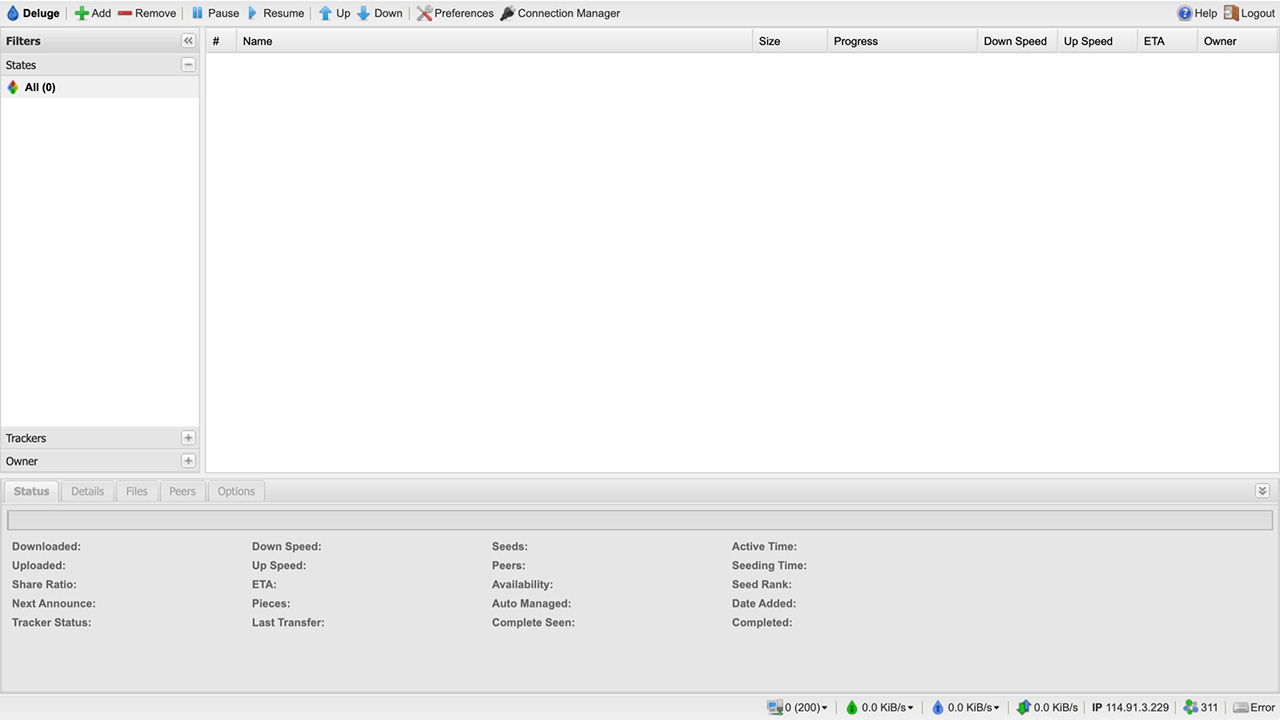Open the Help link
The width and height of the screenshot is (1280, 720).
coord(1197,13)
